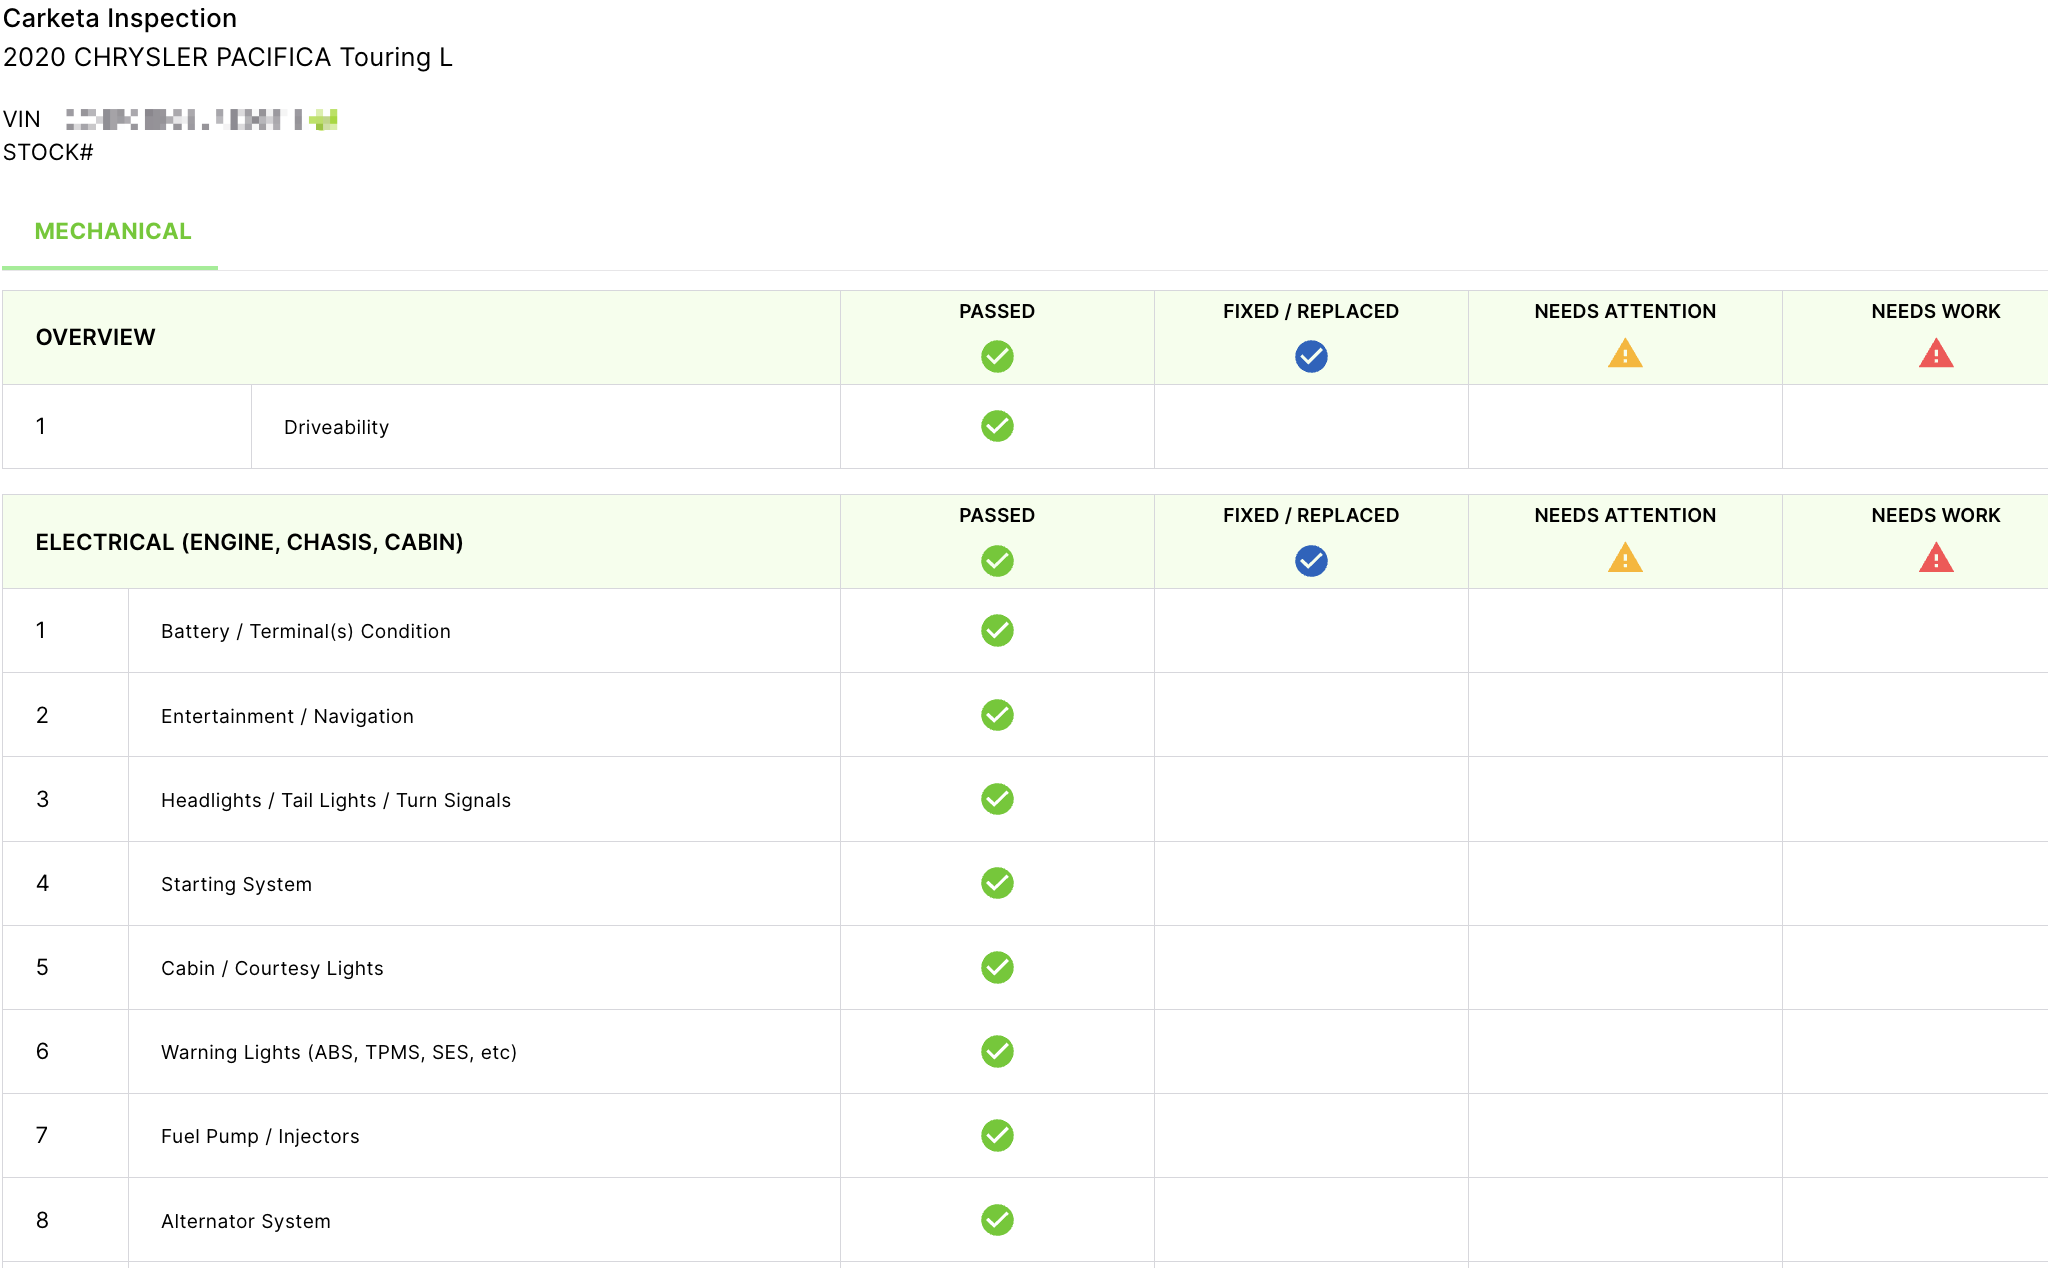Select the OVERVIEW section heading
2048x1268 pixels.
point(96,337)
